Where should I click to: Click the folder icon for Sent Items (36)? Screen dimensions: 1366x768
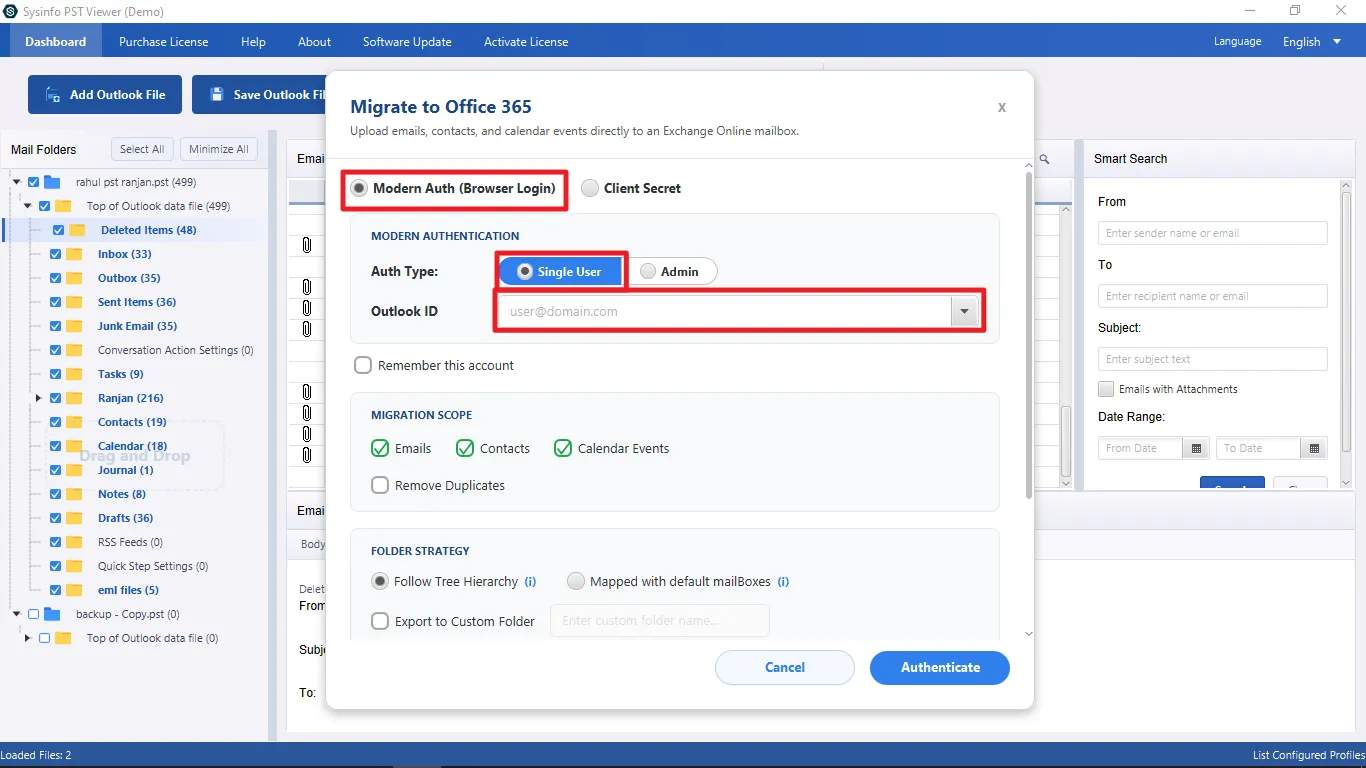[x=74, y=302]
